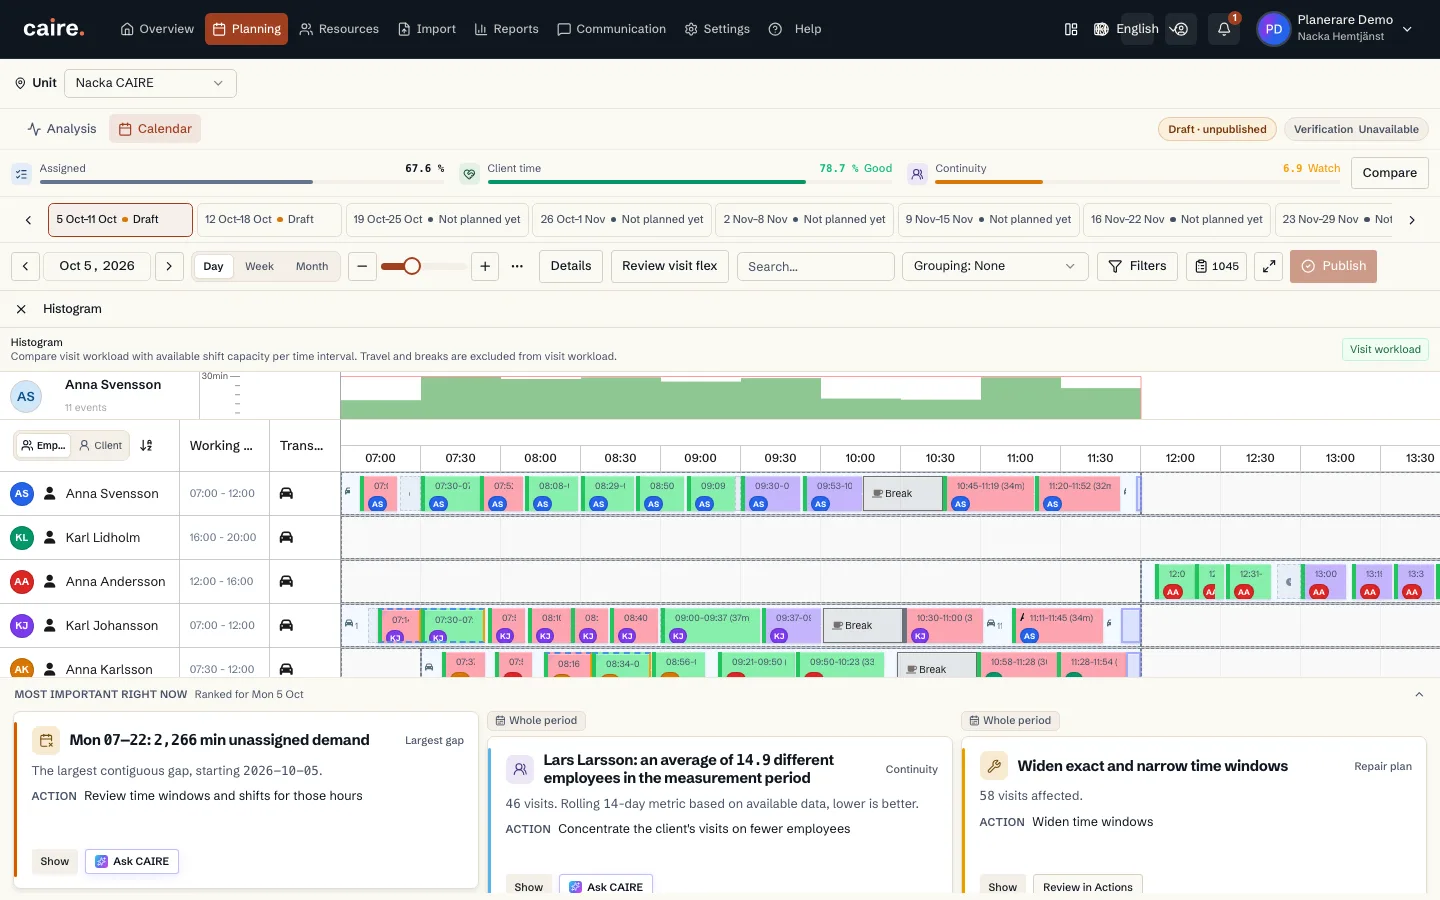The image size is (1440, 900).
Task: Collapse the Most Important Right Now section
Action: point(1419,695)
